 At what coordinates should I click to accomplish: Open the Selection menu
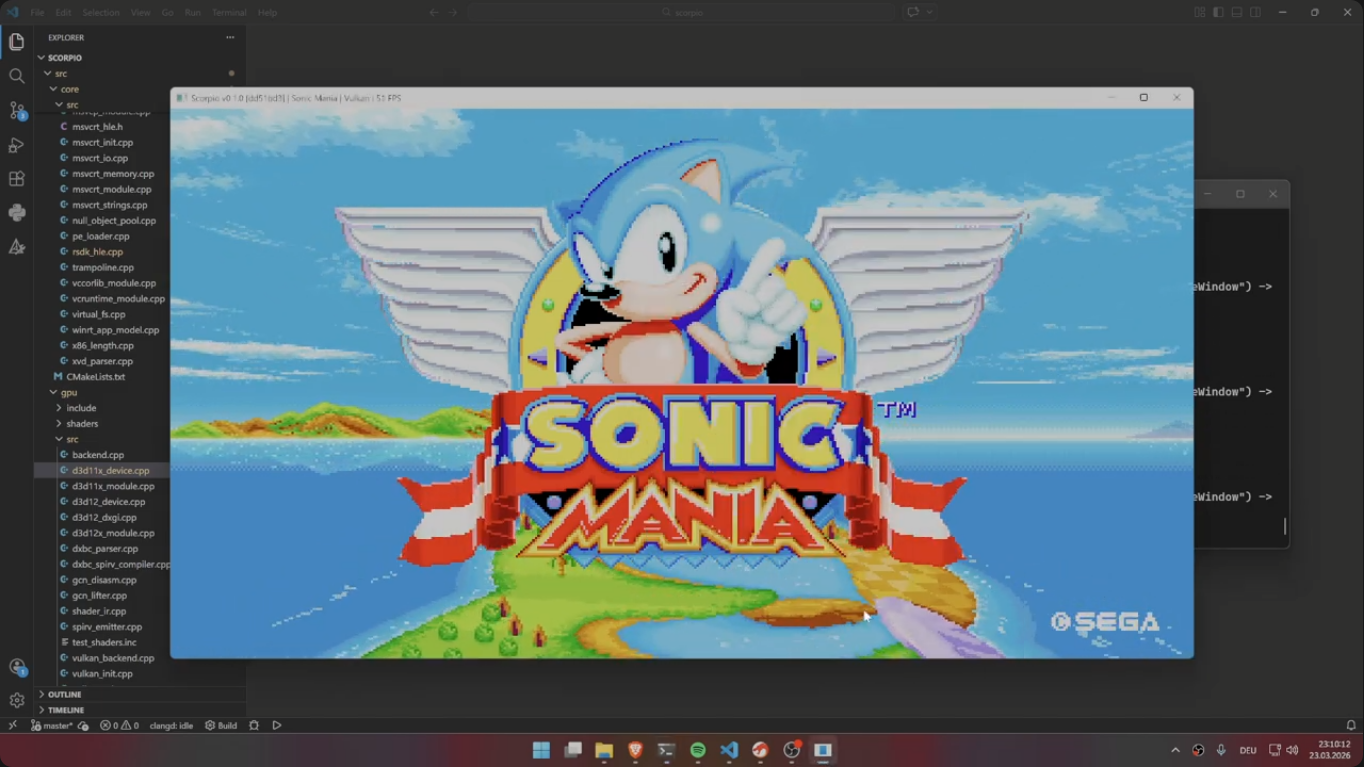(100, 12)
